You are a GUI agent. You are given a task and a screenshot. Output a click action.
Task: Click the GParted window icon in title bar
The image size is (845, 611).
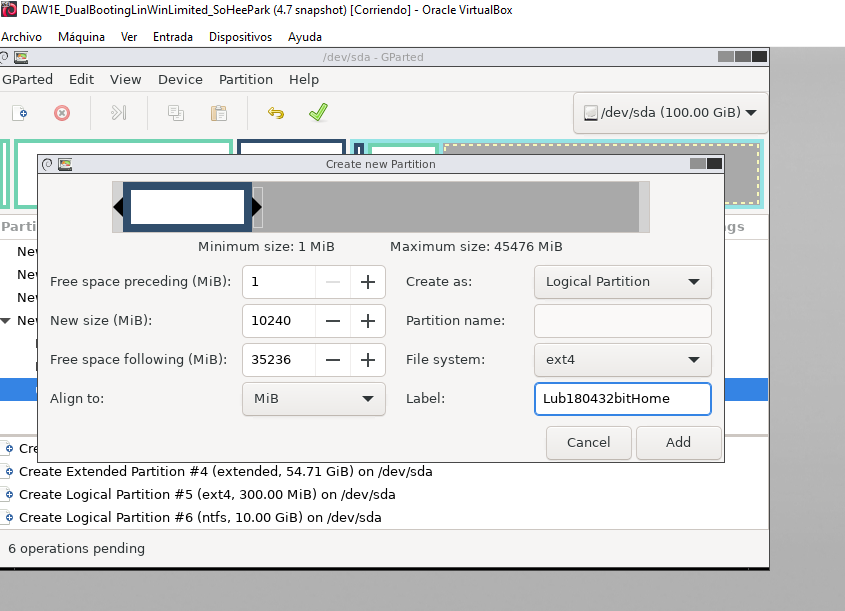pyautogui.click(x=21, y=57)
